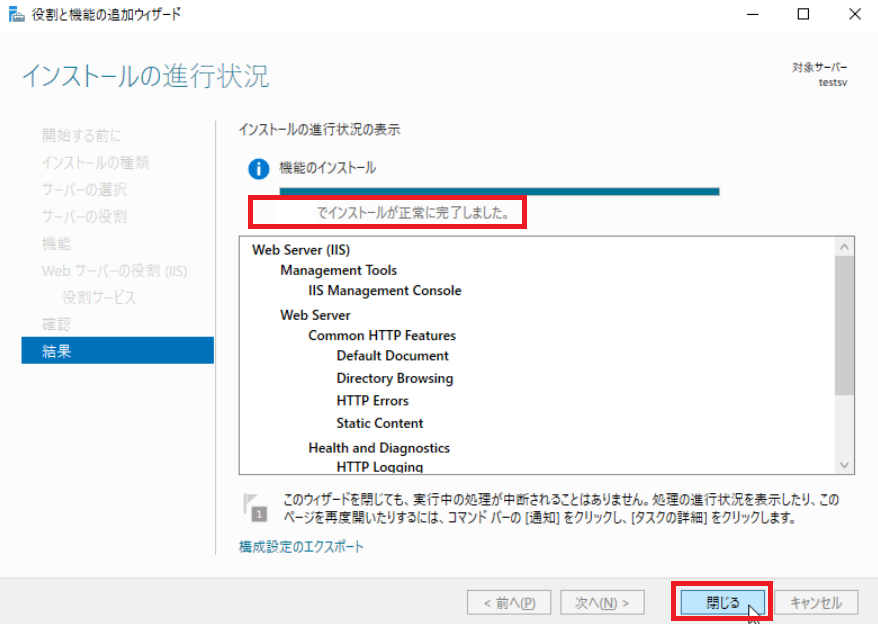The image size is (878, 624).
Task: Click the HTTP Logging row
Action: point(380,467)
